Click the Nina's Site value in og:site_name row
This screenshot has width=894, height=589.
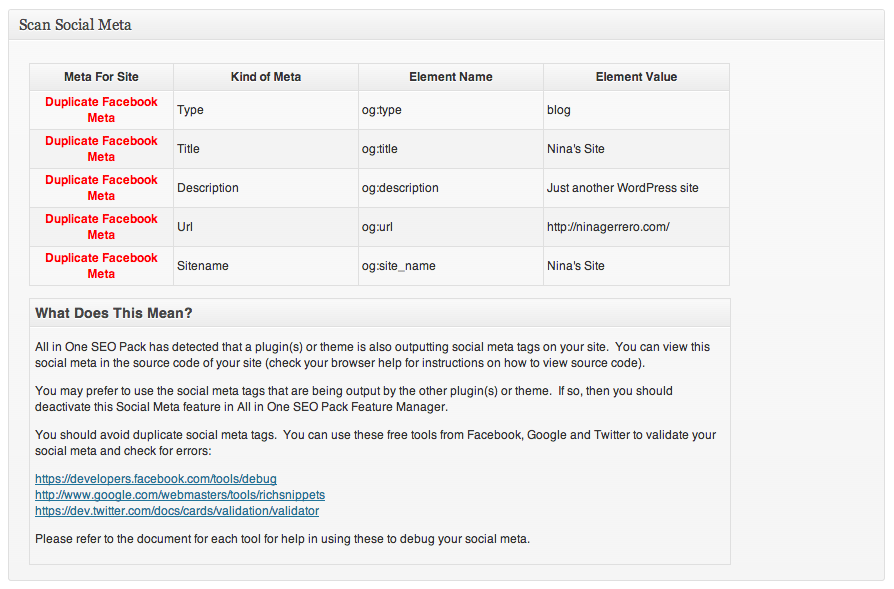[x=636, y=266]
